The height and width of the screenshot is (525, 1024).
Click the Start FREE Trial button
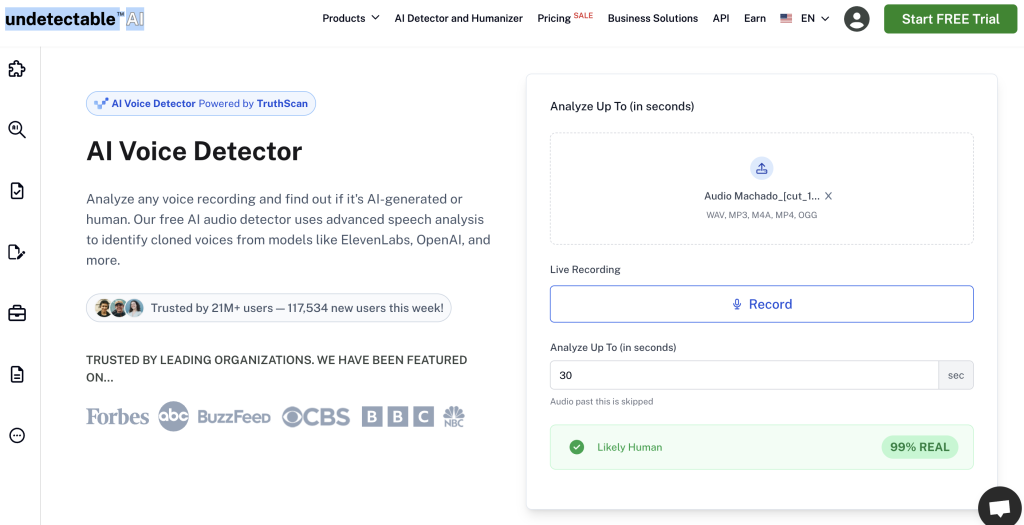(x=950, y=19)
